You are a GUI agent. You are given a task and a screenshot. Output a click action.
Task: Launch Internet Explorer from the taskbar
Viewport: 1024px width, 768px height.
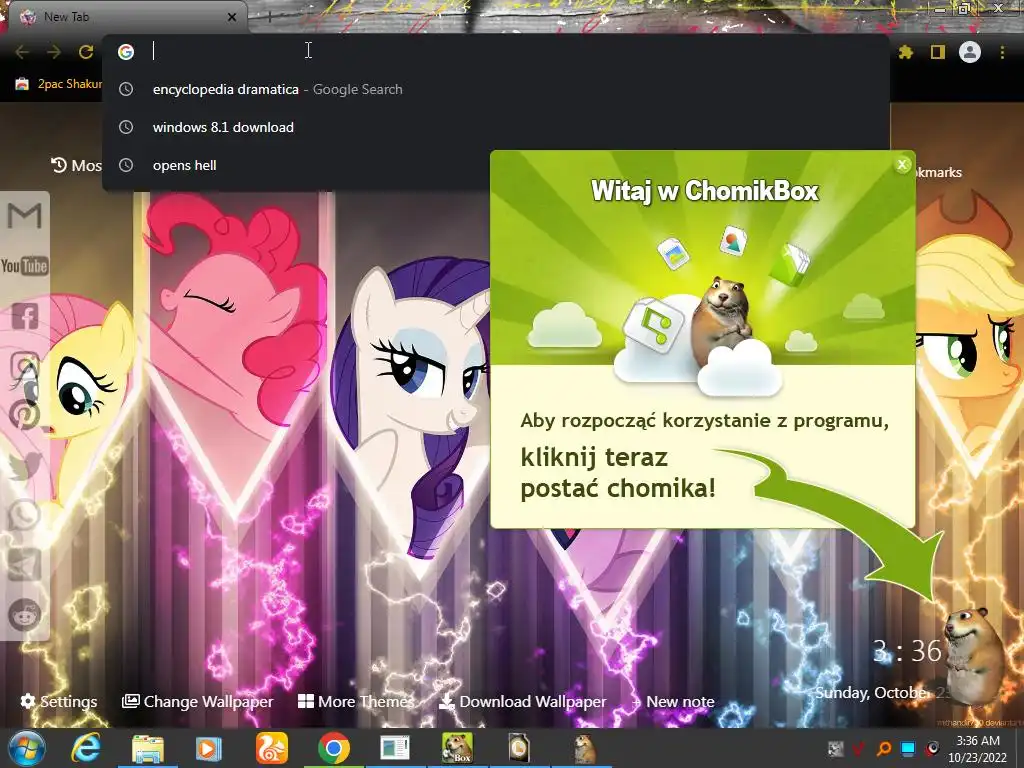point(86,748)
